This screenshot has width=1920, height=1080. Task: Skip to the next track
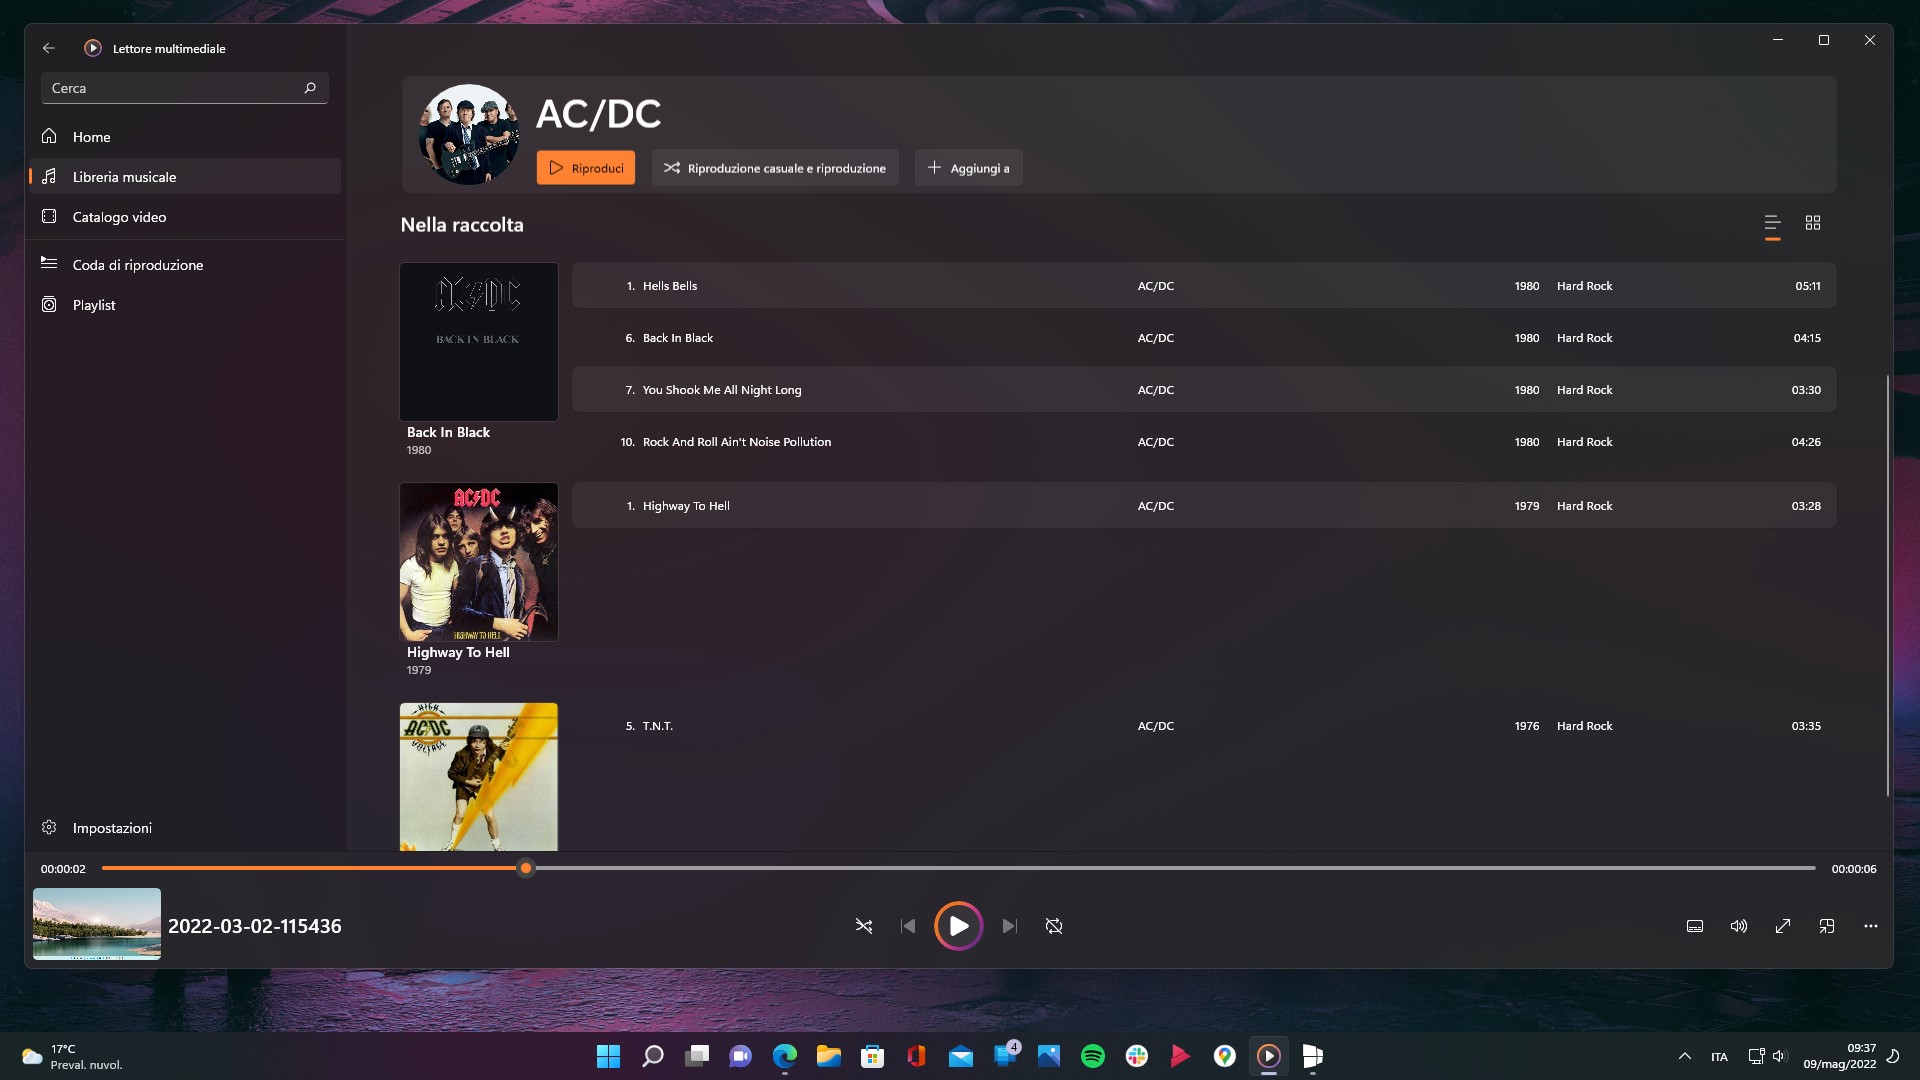[x=1010, y=926]
